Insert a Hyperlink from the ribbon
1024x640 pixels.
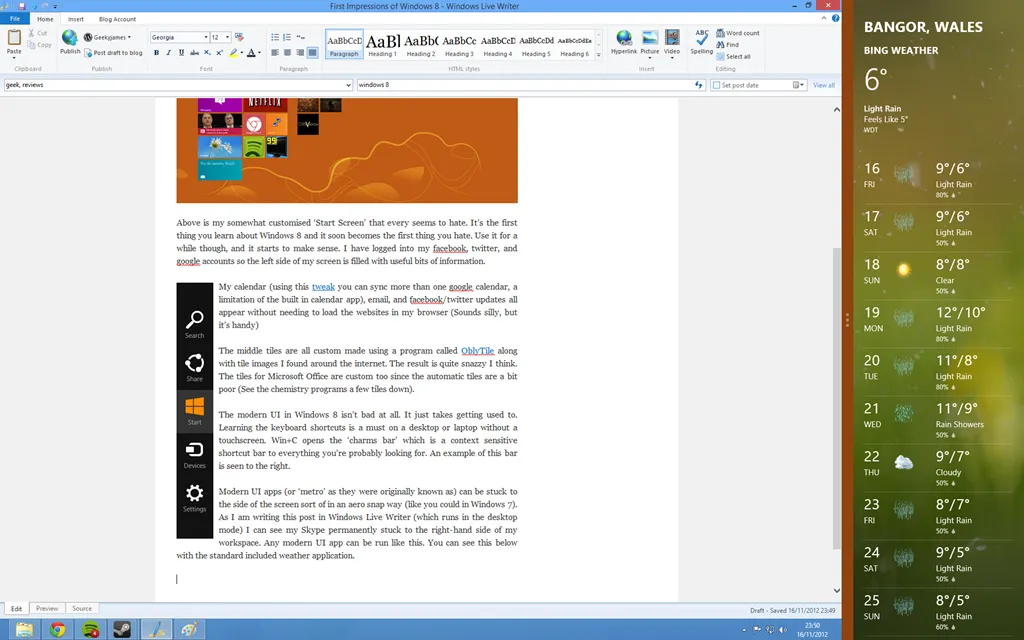[x=624, y=42]
